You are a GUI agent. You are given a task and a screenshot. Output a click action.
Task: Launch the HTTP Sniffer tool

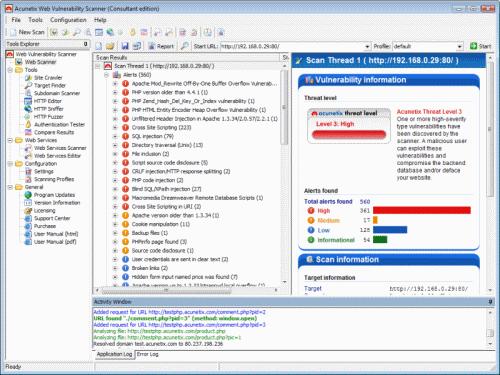coord(48,109)
